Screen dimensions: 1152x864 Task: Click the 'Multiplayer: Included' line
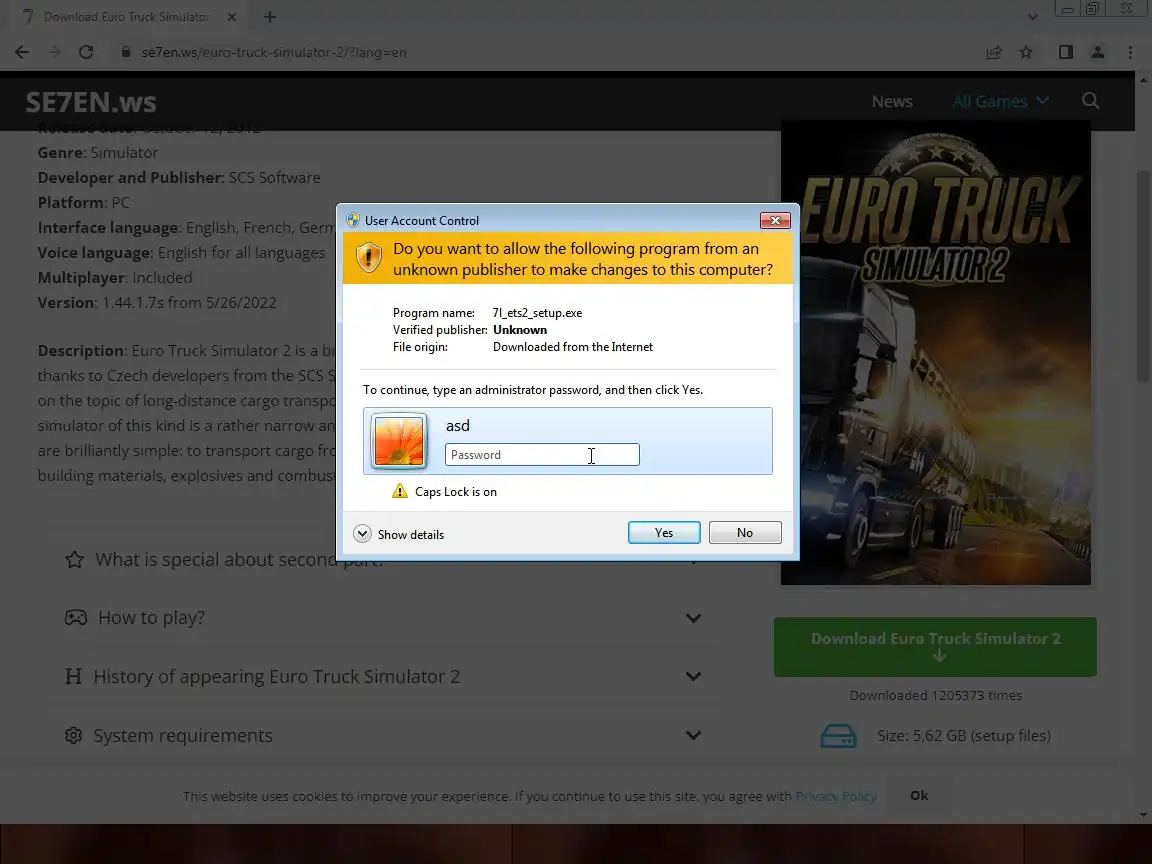(115, 278)
